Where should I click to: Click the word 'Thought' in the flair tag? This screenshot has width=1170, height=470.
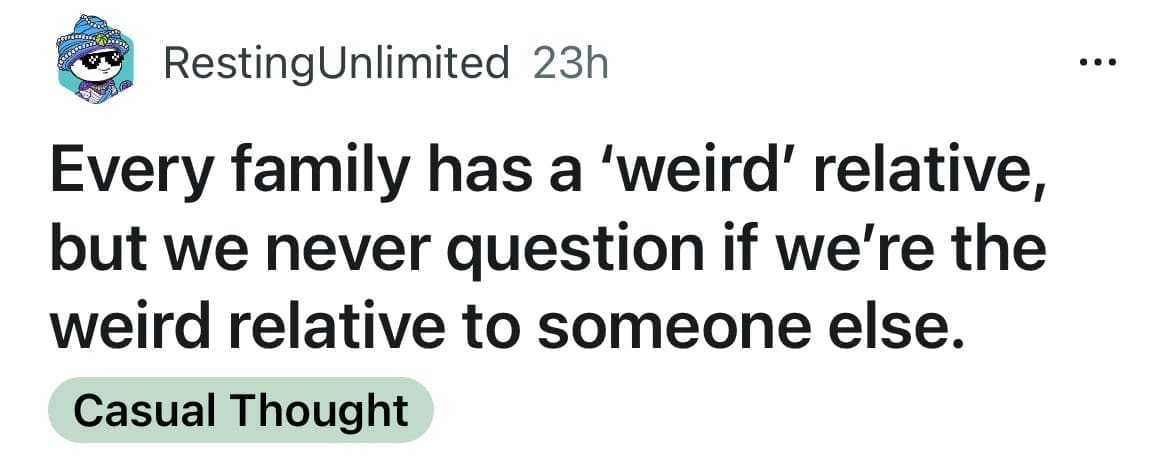coord(320,410)
